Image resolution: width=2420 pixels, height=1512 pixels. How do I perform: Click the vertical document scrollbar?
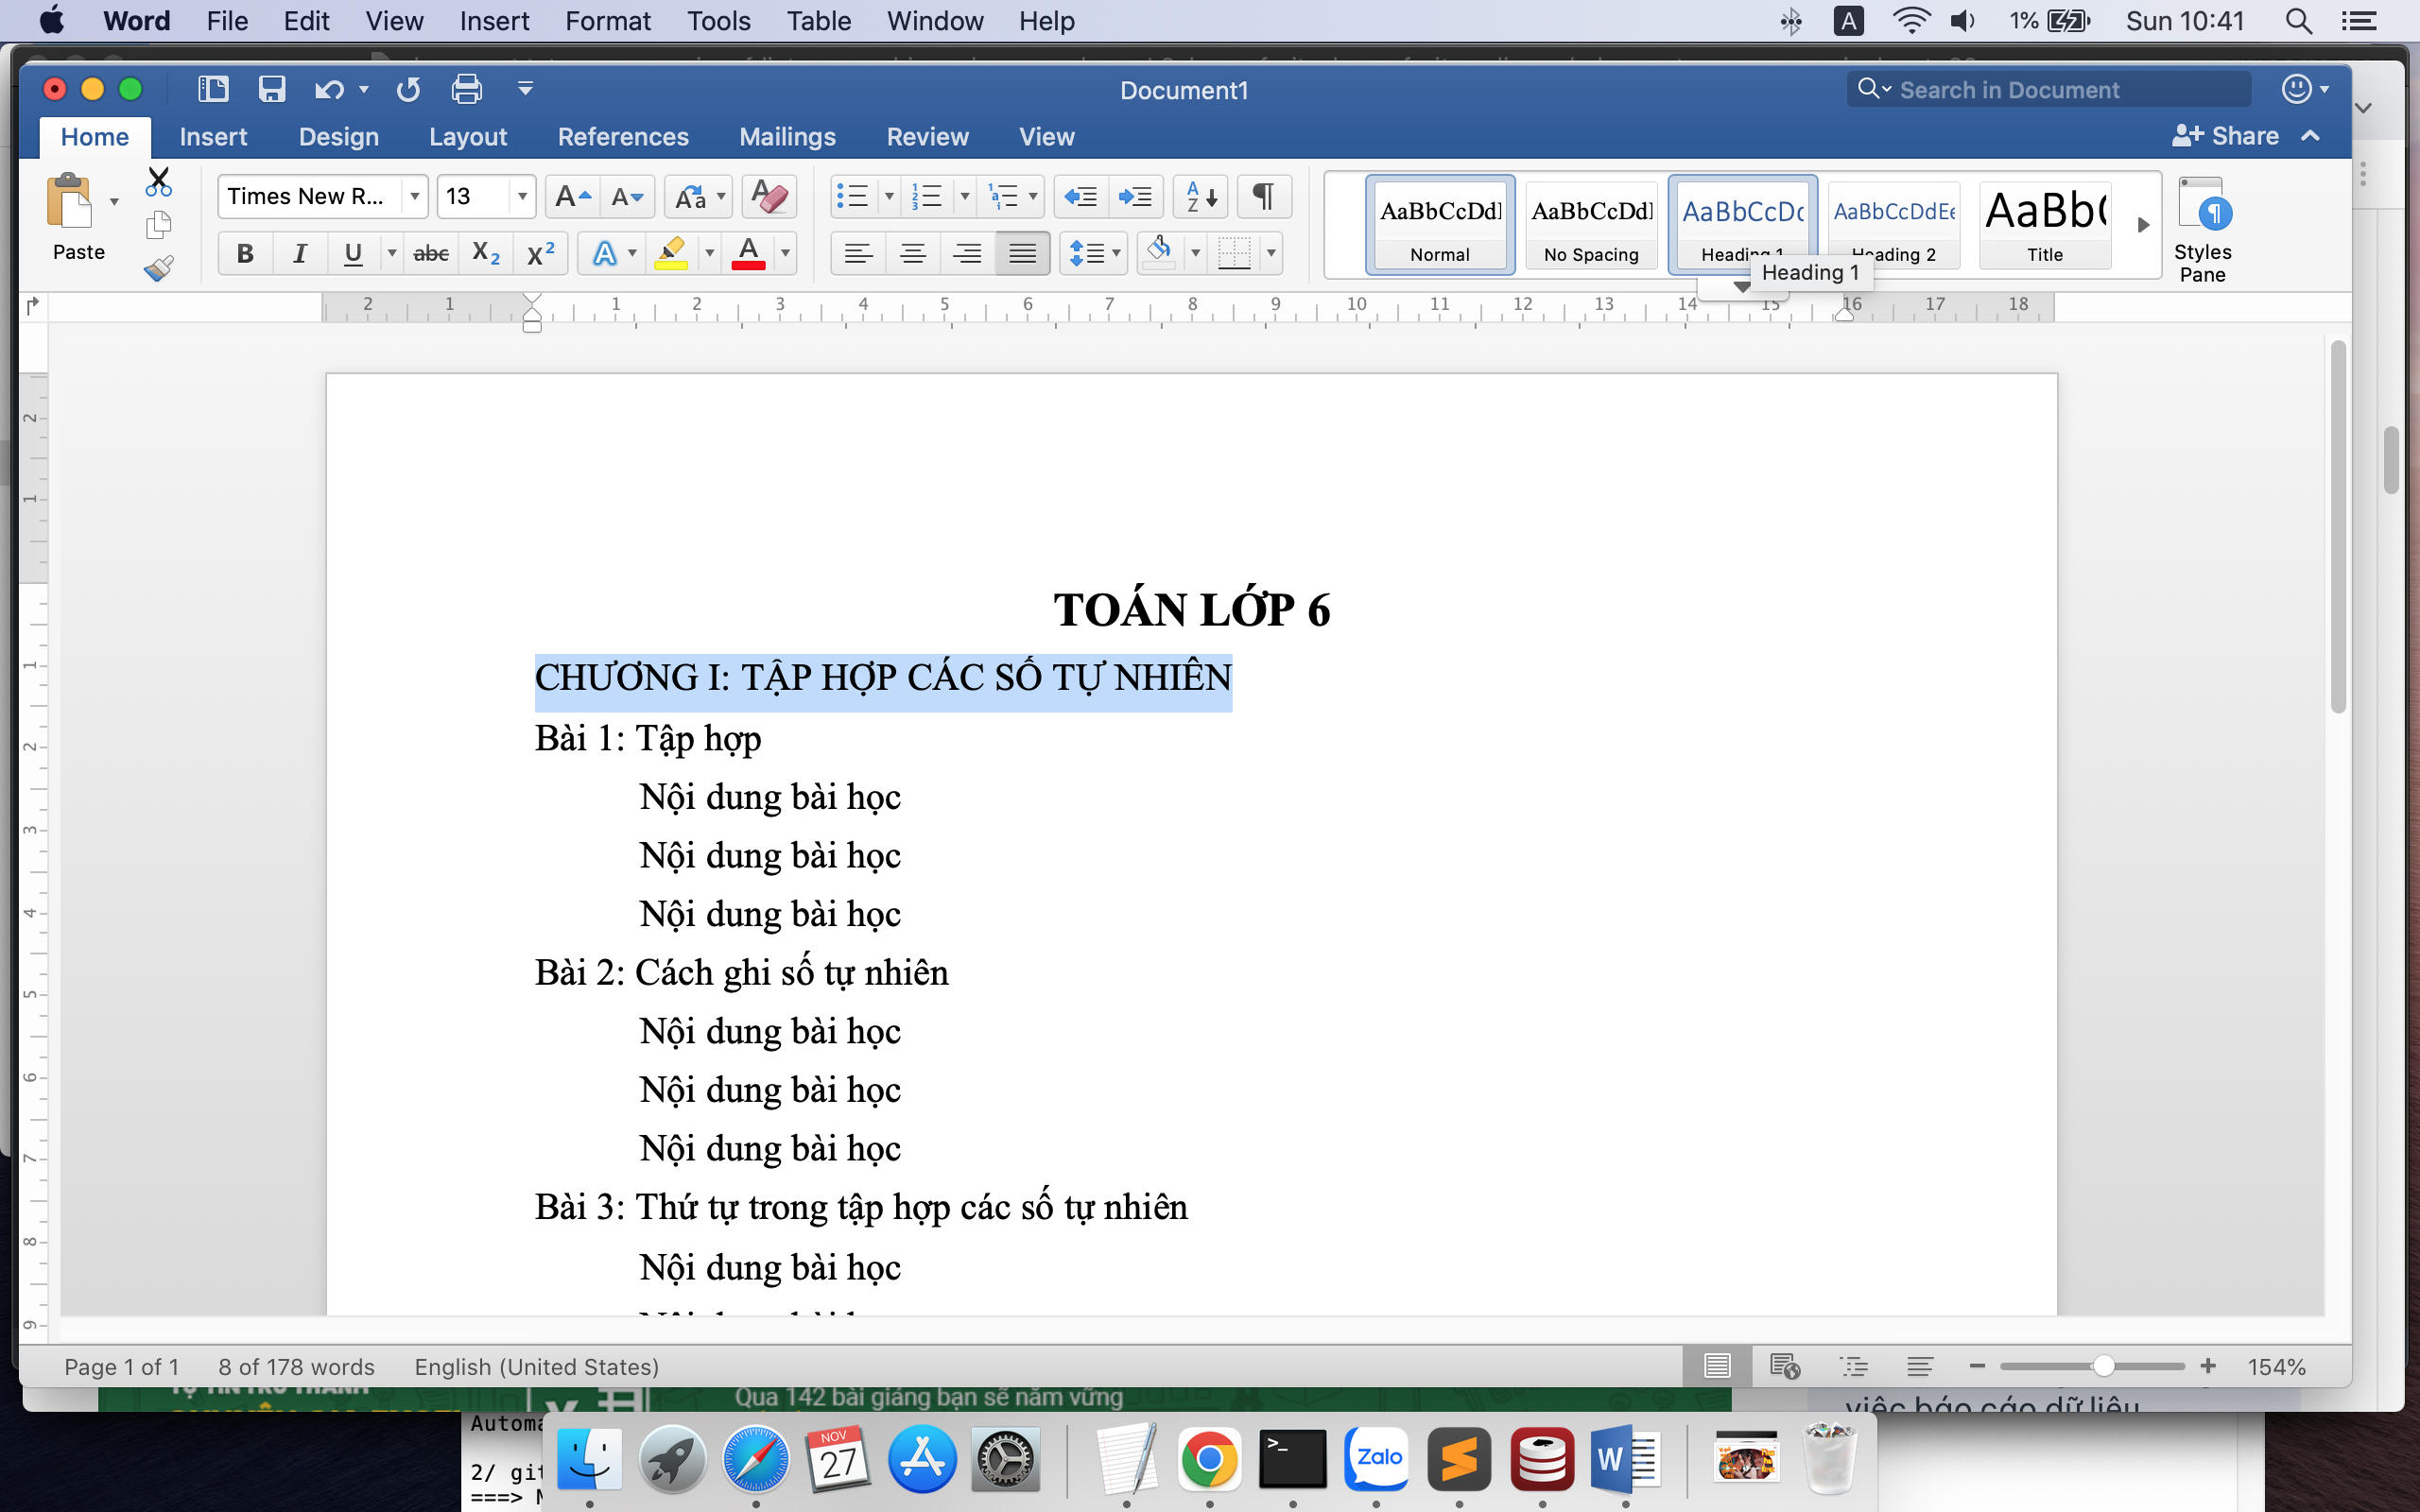coord(2338,527)
